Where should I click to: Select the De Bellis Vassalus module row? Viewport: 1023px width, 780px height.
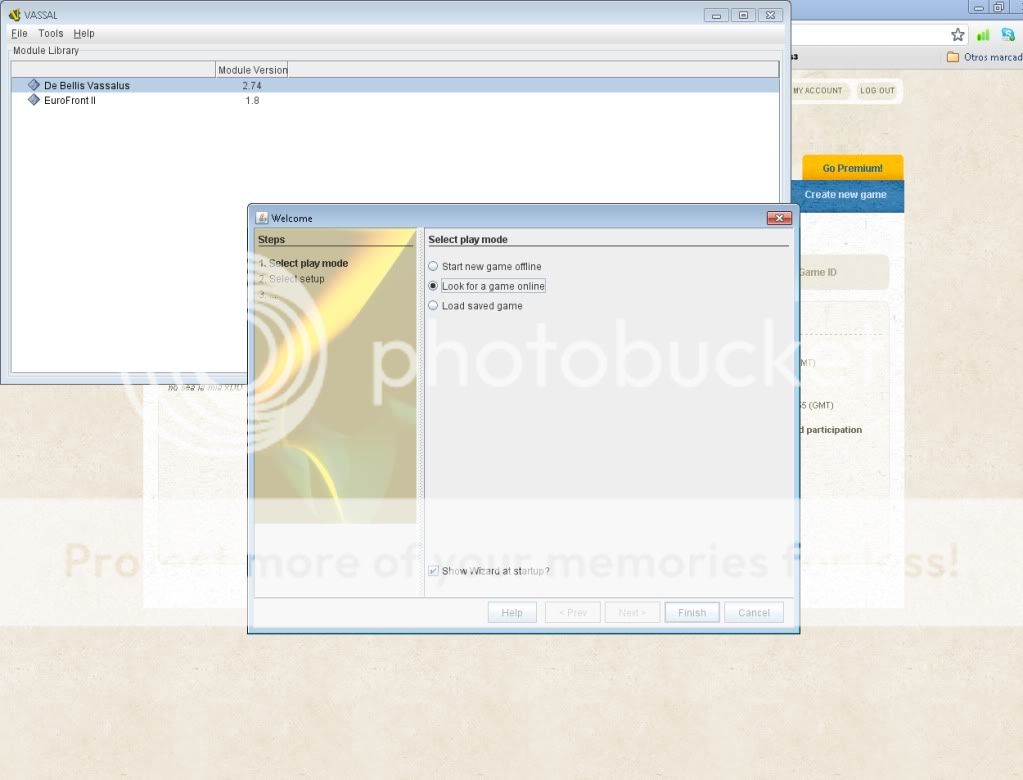395,85
